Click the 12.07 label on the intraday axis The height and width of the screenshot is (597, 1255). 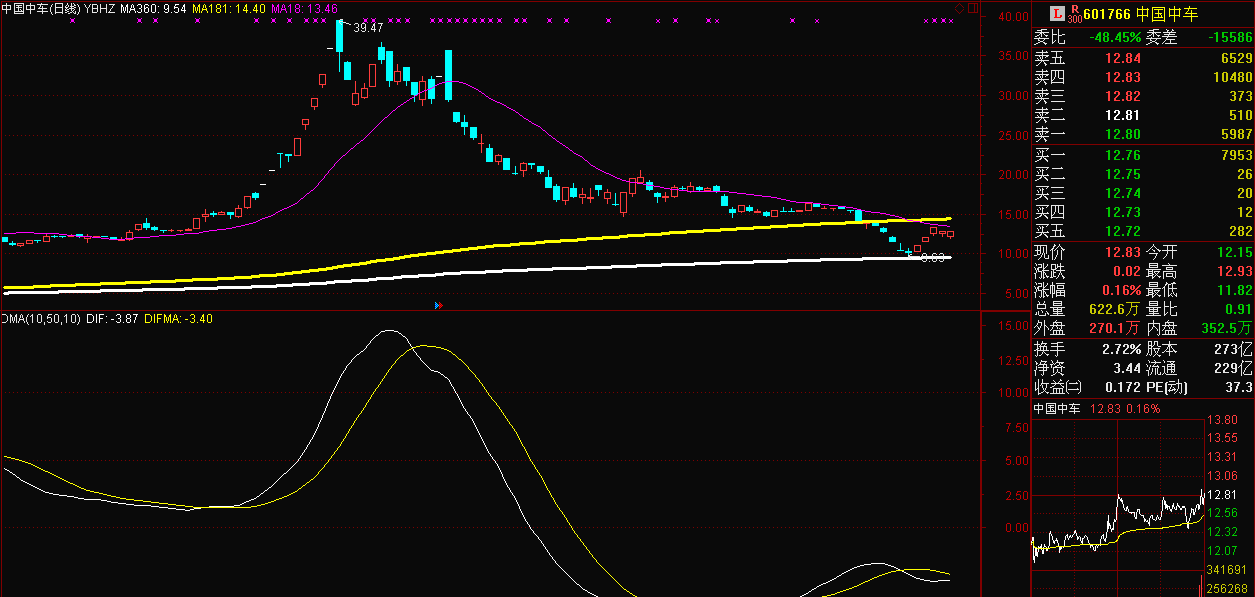tap(1224, 551)
